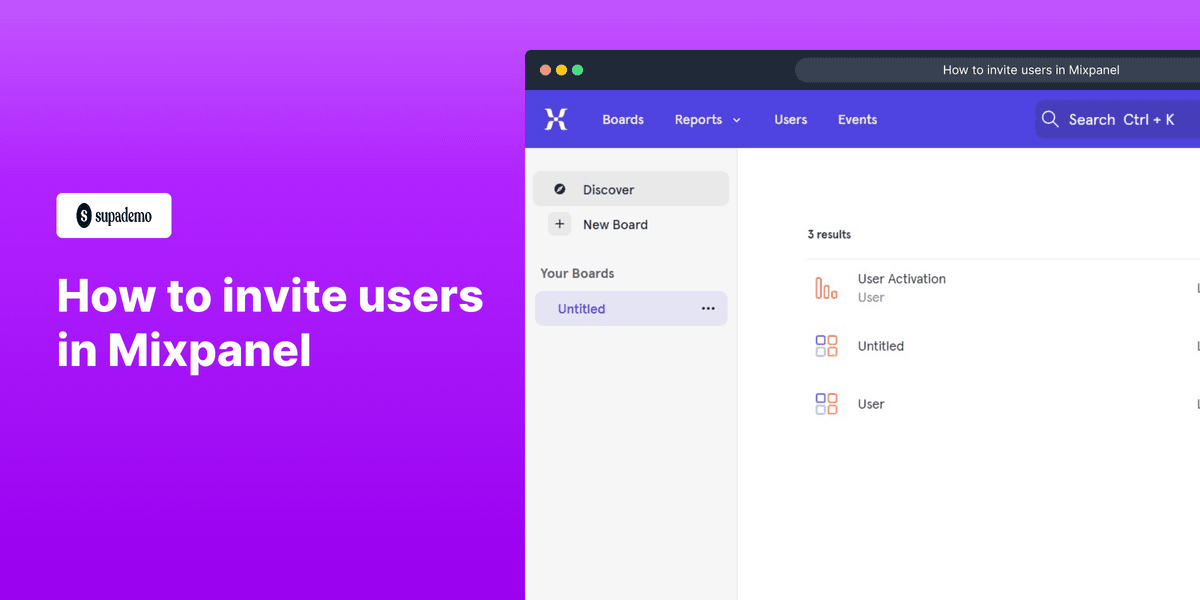Click the New Board button
This screenshot has height=600, width=1200.
pos(615,224)
